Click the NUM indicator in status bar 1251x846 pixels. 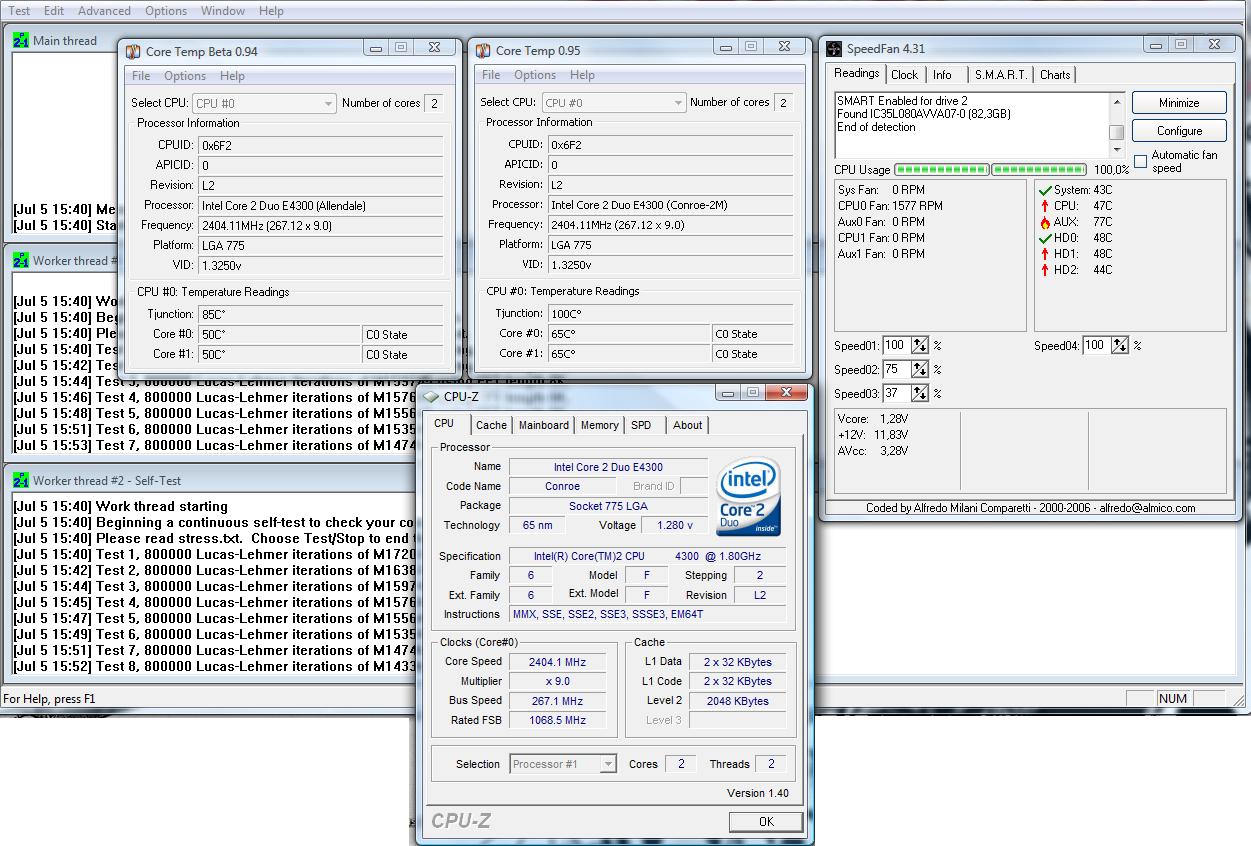coord(1173,699)
